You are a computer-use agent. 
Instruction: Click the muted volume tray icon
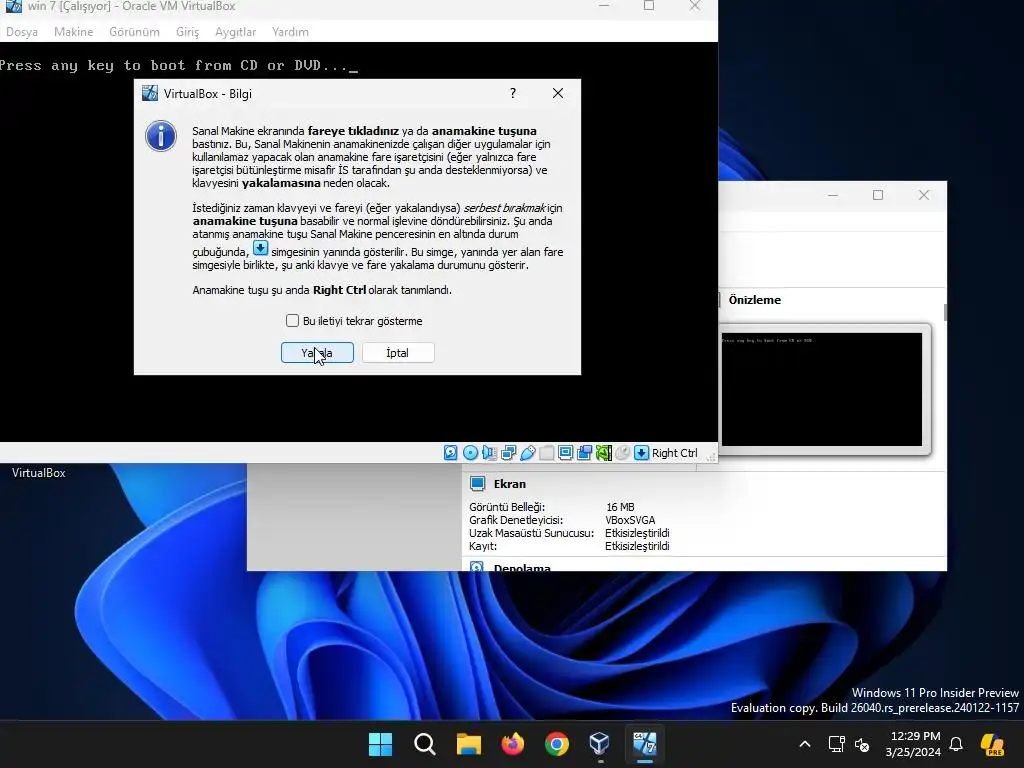point(862,744)
